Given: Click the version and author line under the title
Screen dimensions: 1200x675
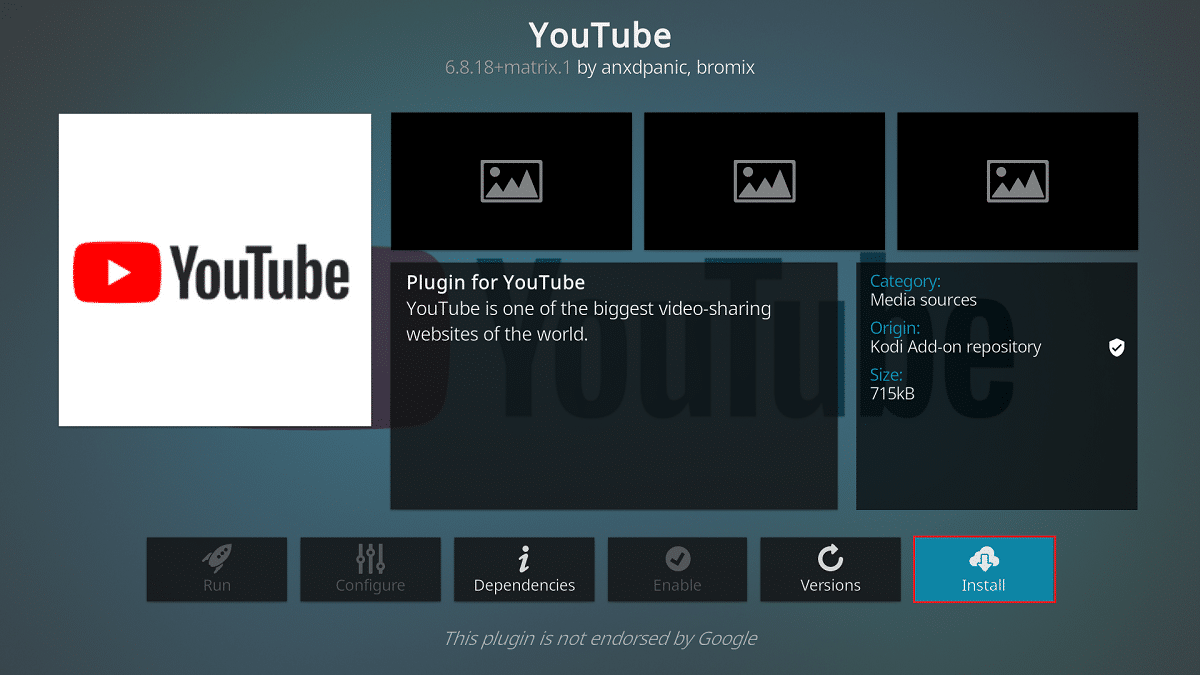Looking at the screenshot, I should [x=600, y=68].
